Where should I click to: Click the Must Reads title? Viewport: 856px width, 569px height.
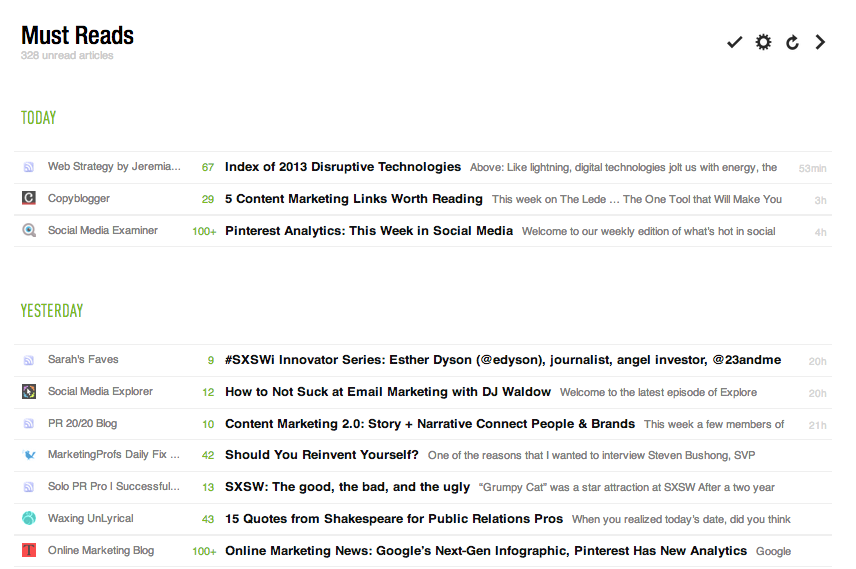pos(78,35)
